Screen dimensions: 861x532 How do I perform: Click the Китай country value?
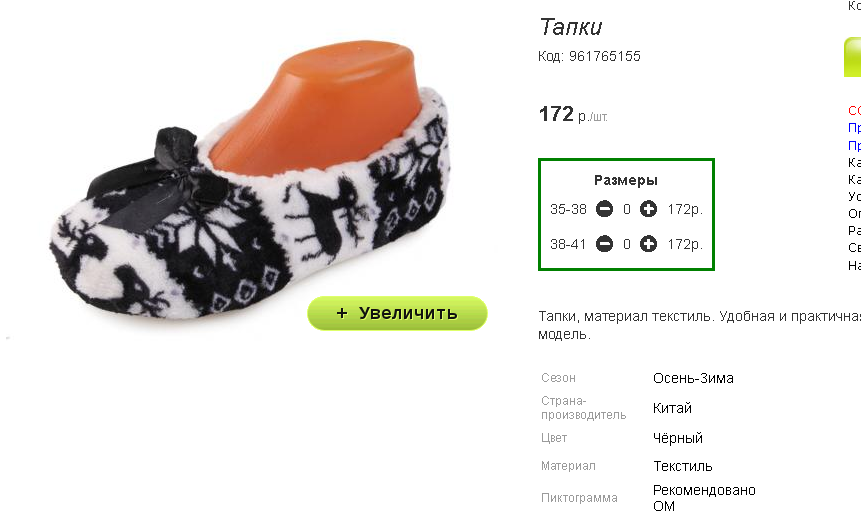(x=672, y=408)
